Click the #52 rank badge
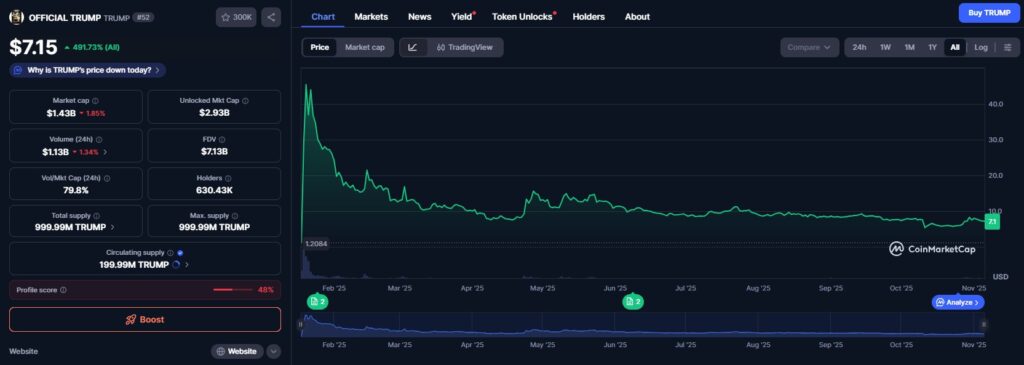The height and width of the screenshot is (365, 1024). [x=143, y=18]
